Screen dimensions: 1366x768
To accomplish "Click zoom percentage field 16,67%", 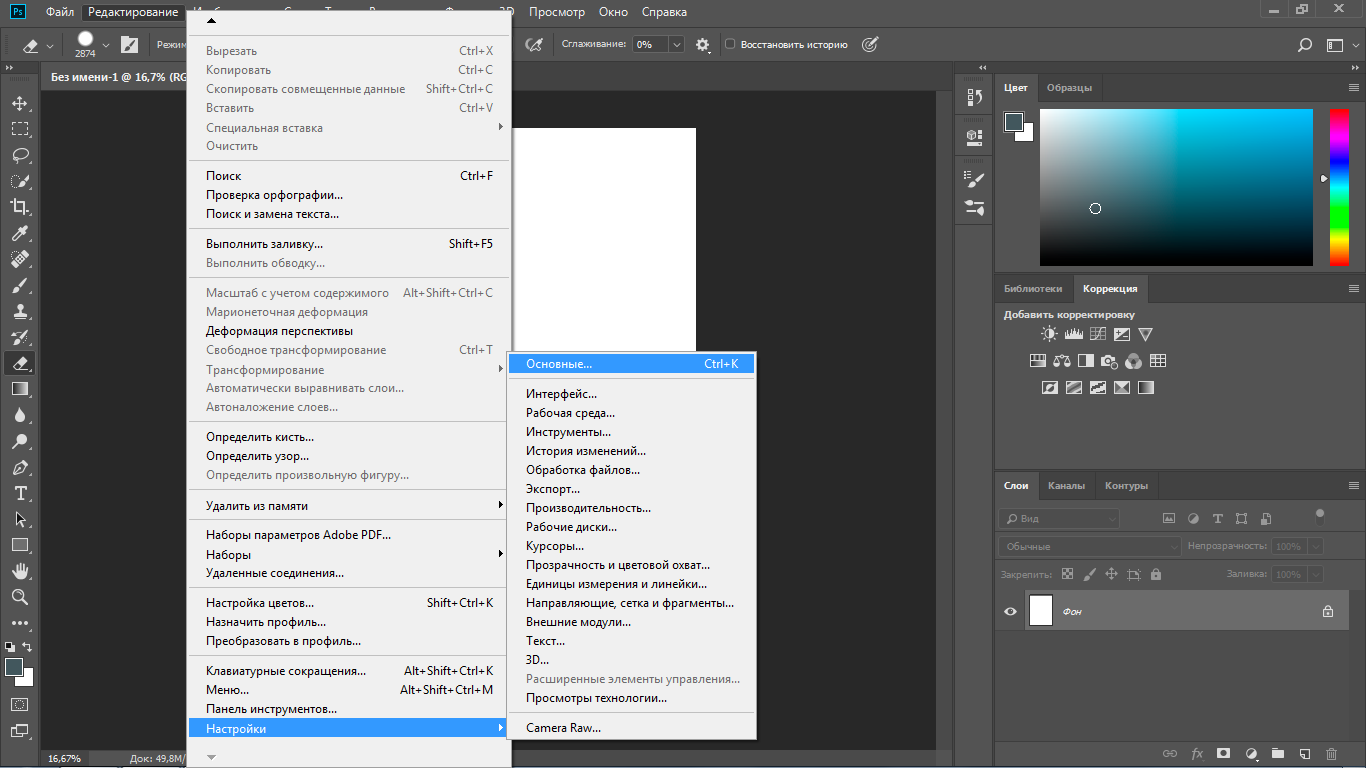I will point(64,758).
